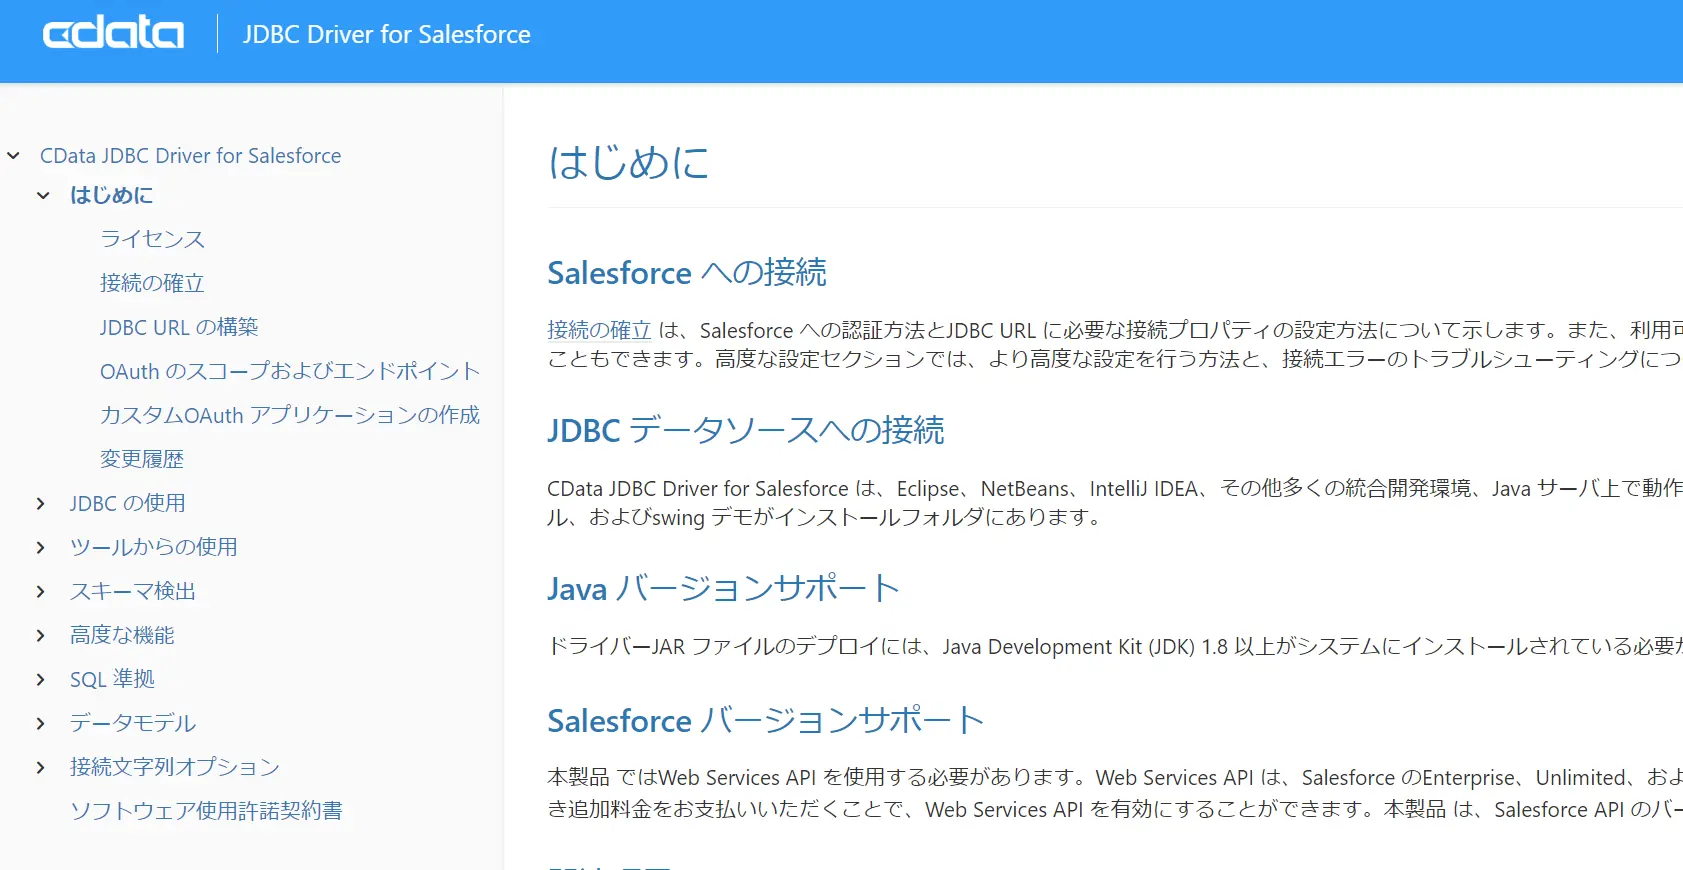Expand the 接続文字列オプション section
1683x870 pixels.
[x=41, y=768]
